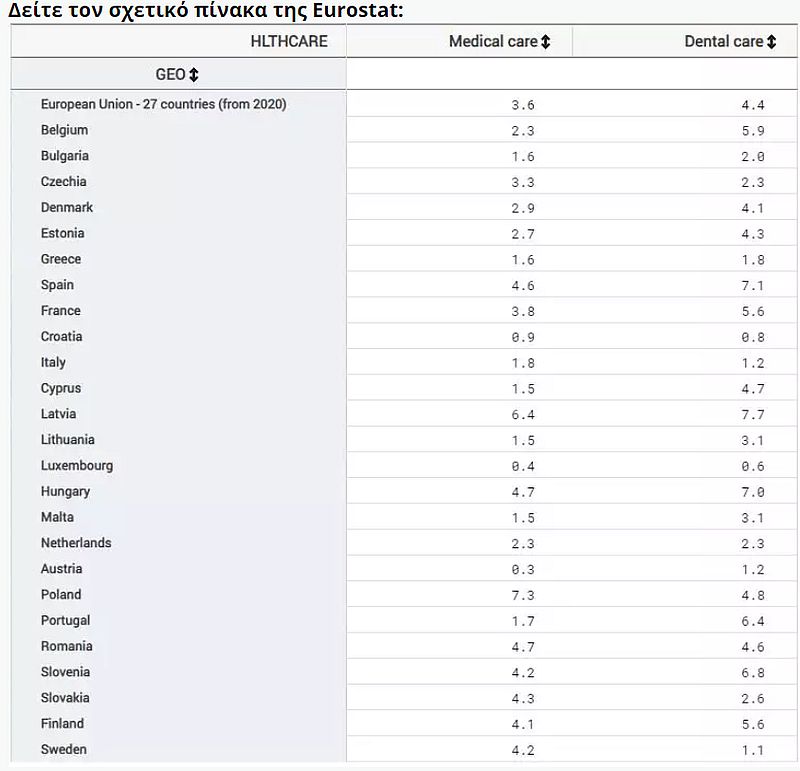Select the Sweden row label
This screenshot has width=800, height=771.
63,750
